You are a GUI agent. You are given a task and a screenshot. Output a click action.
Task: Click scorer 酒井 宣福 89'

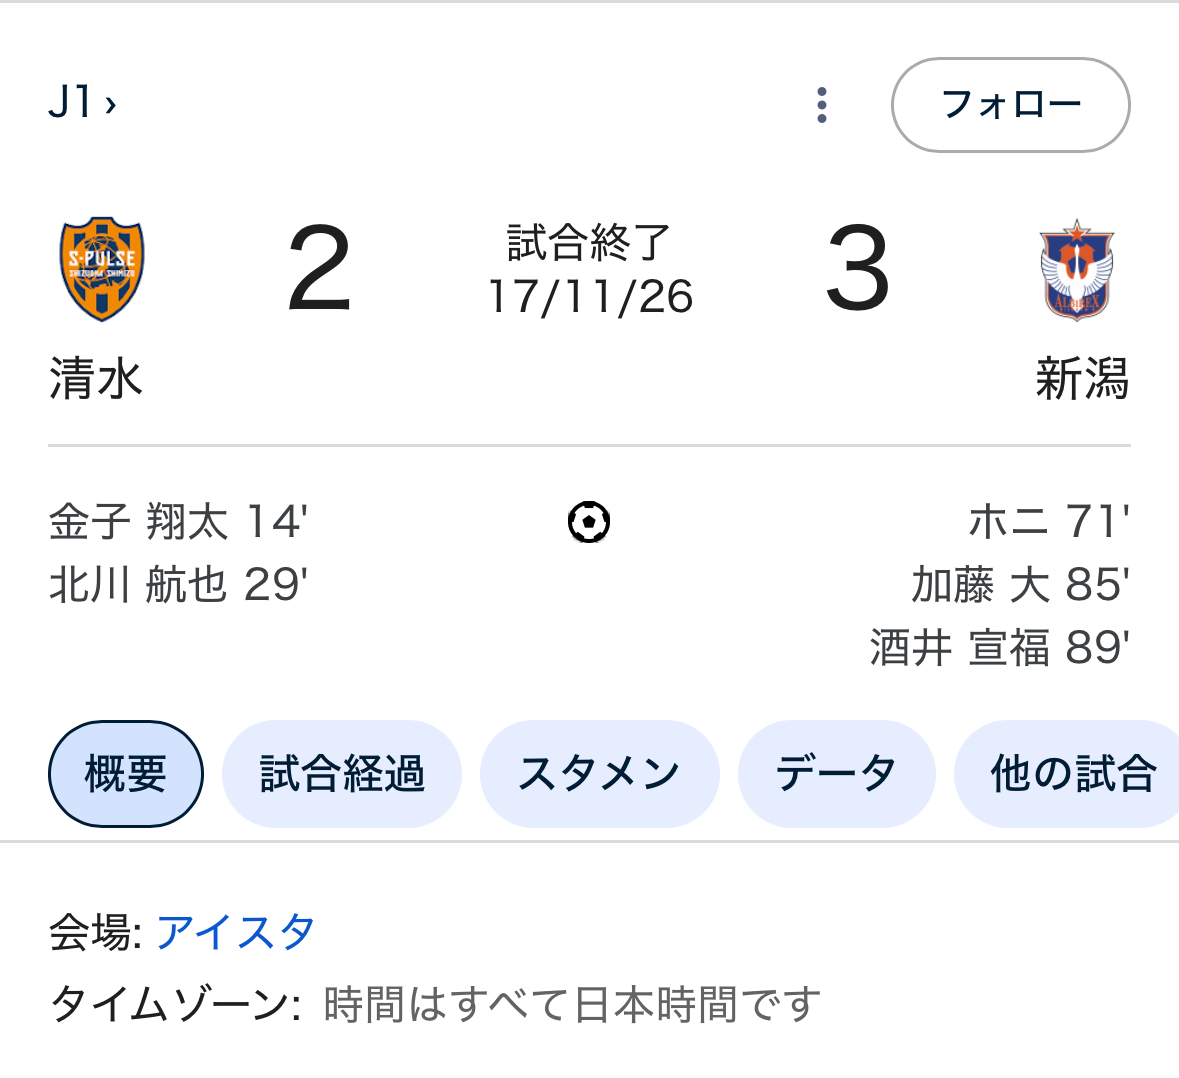tap(1000, 648)
